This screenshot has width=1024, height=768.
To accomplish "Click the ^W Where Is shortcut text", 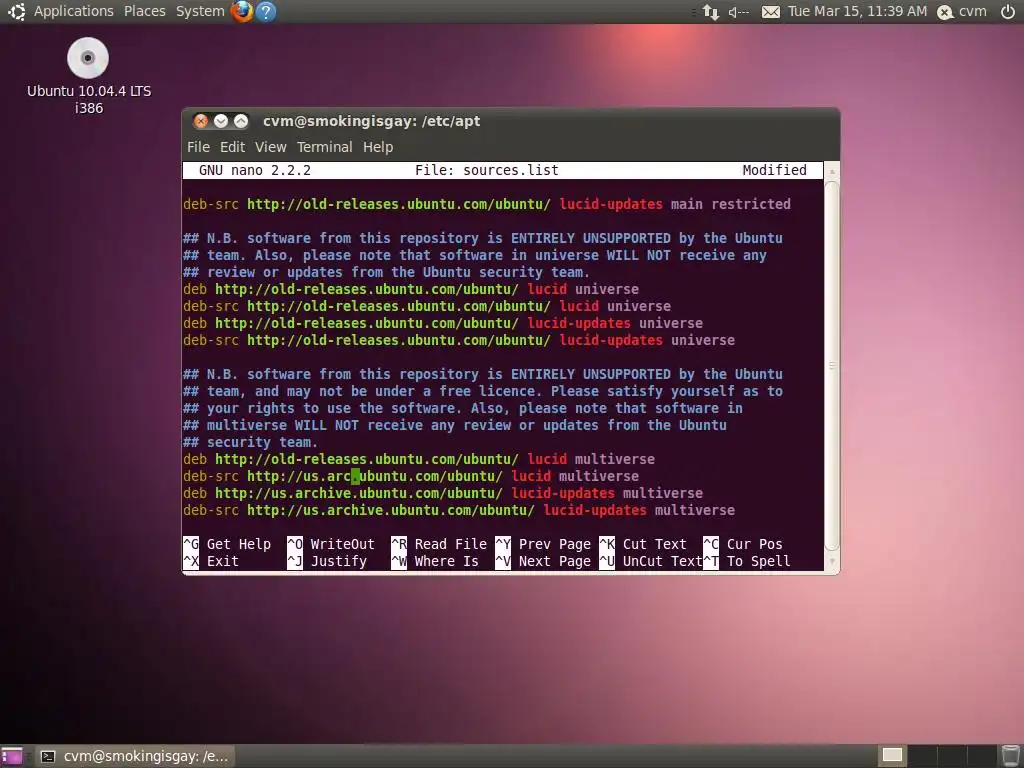I will 435,561.
